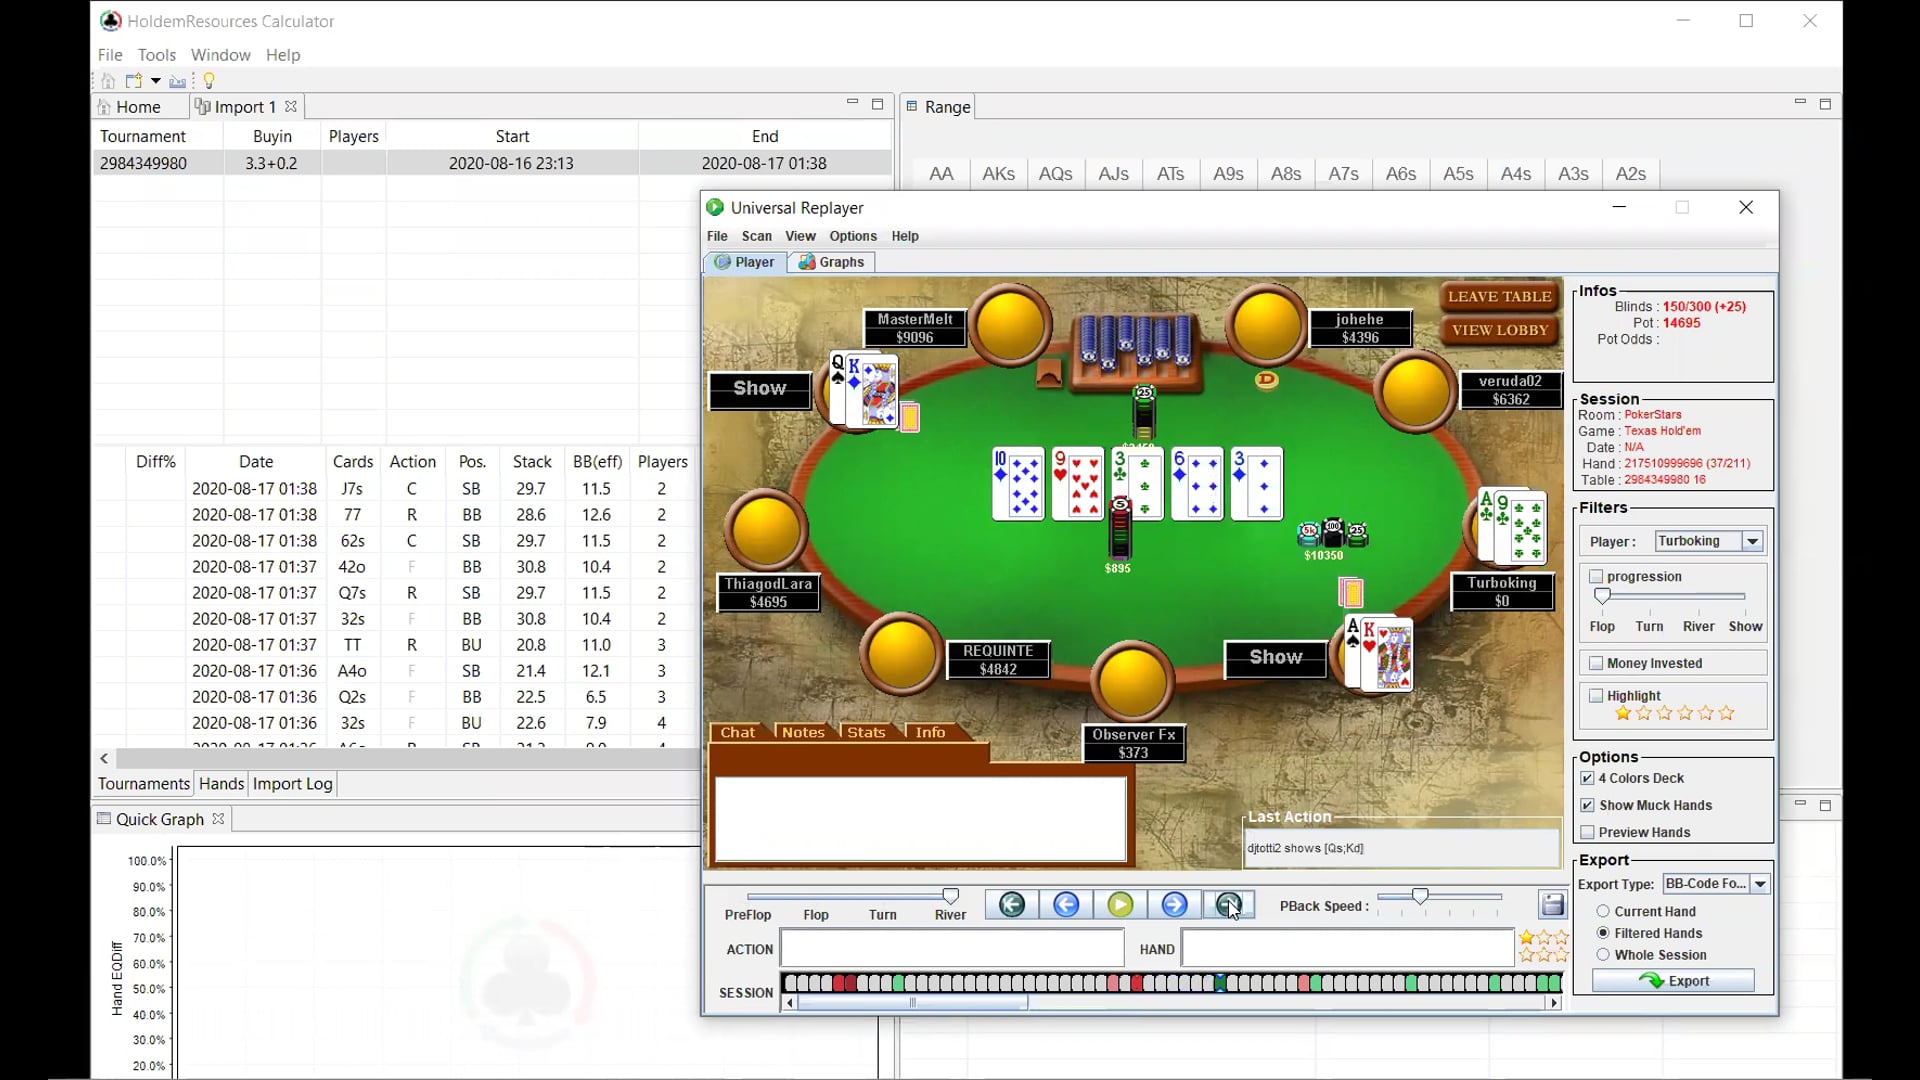Step forward one action in replayer

click(1174, 905)
